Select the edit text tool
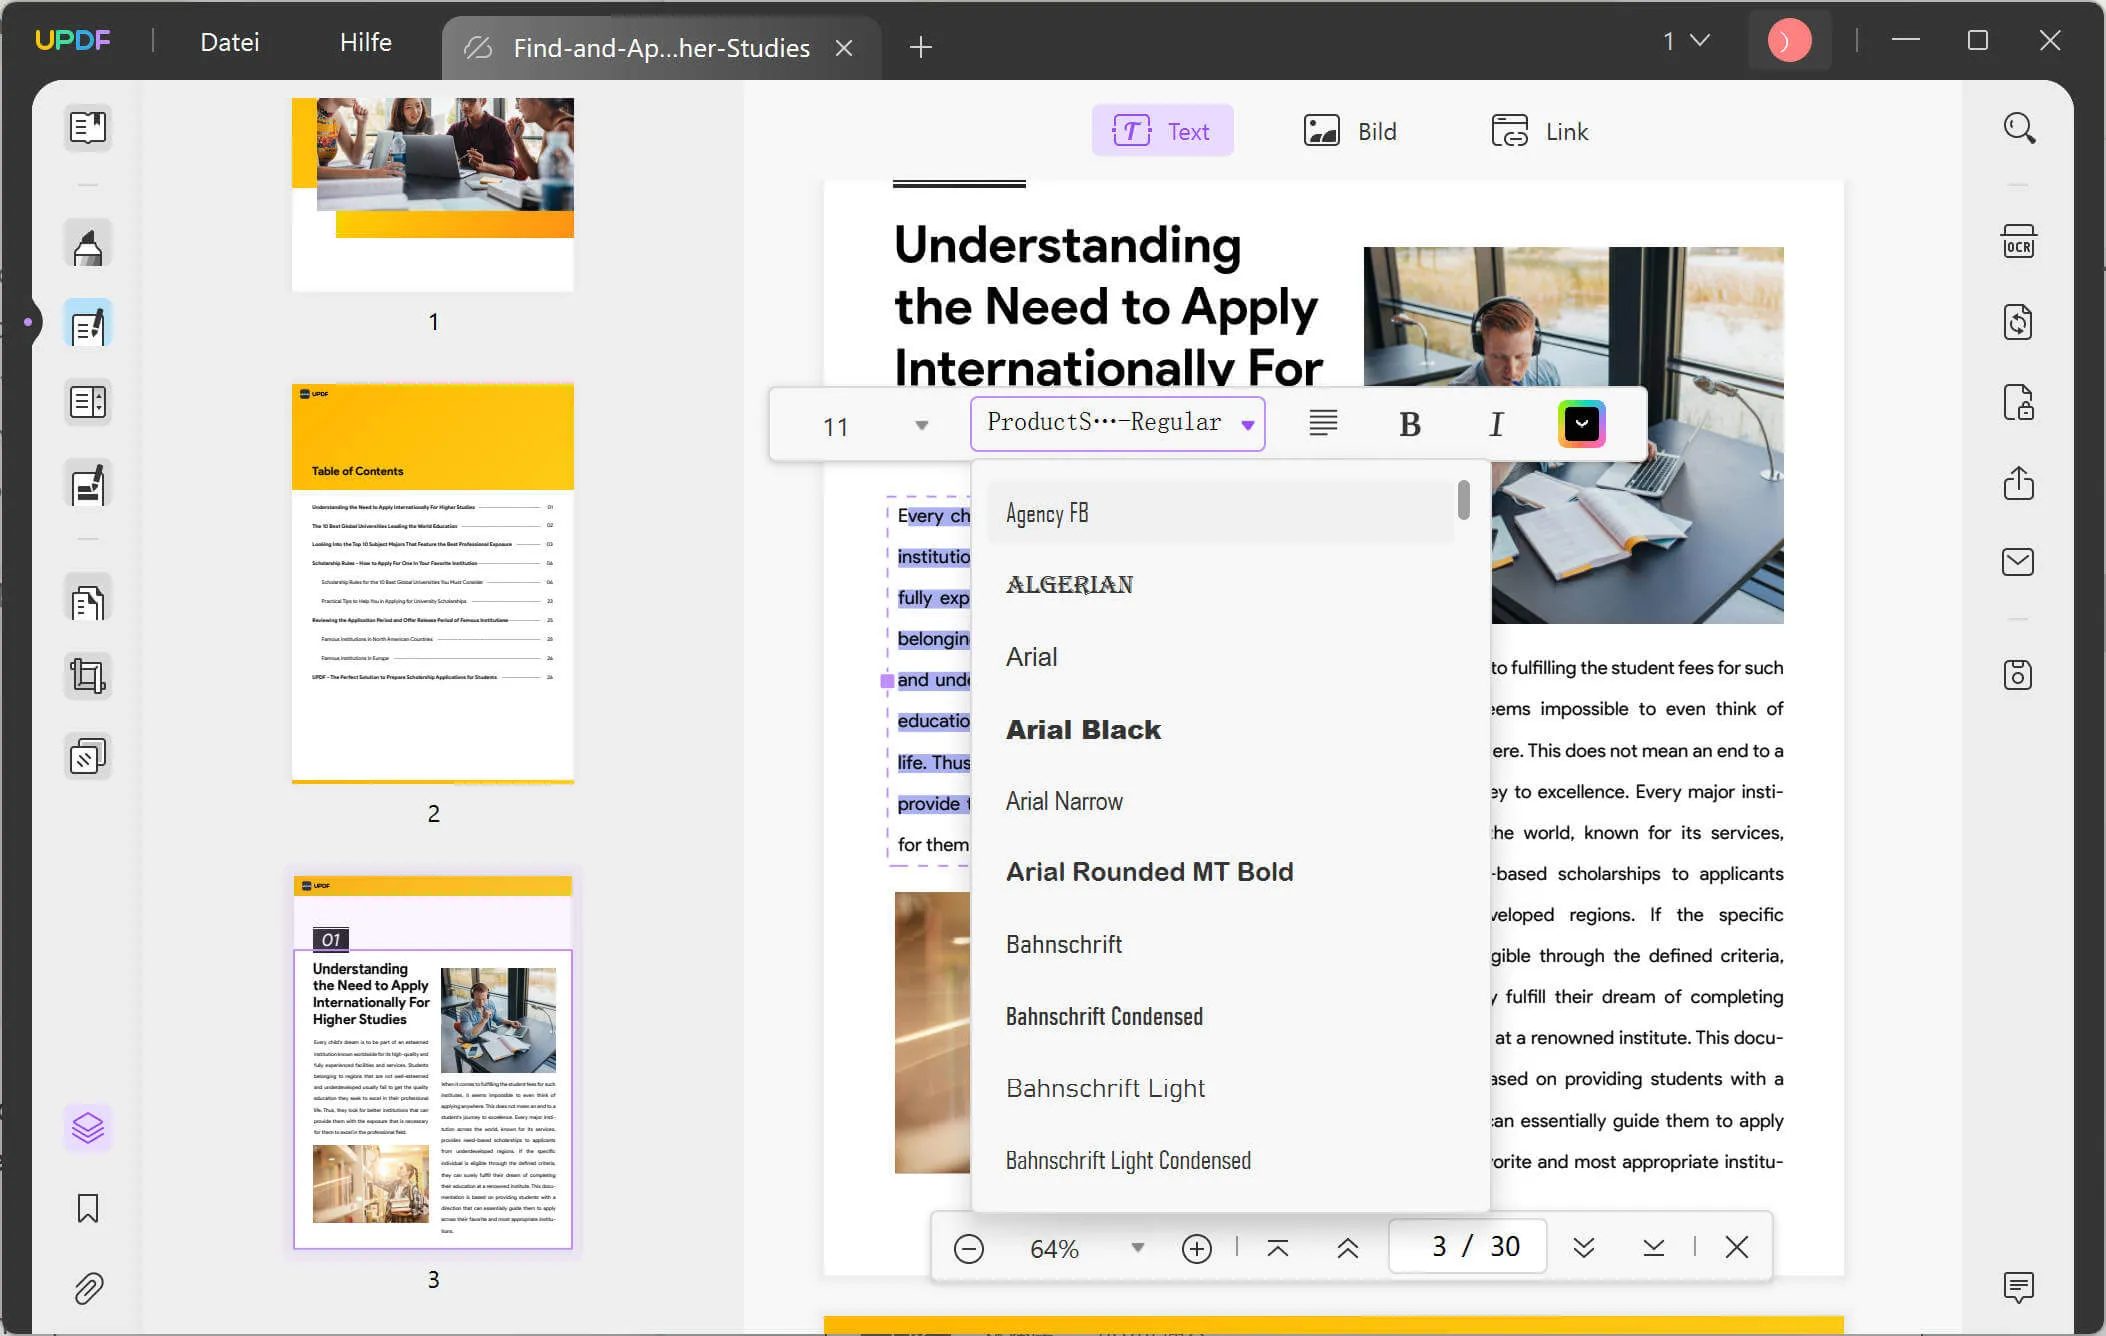2106x1336 pixels. 86,326
